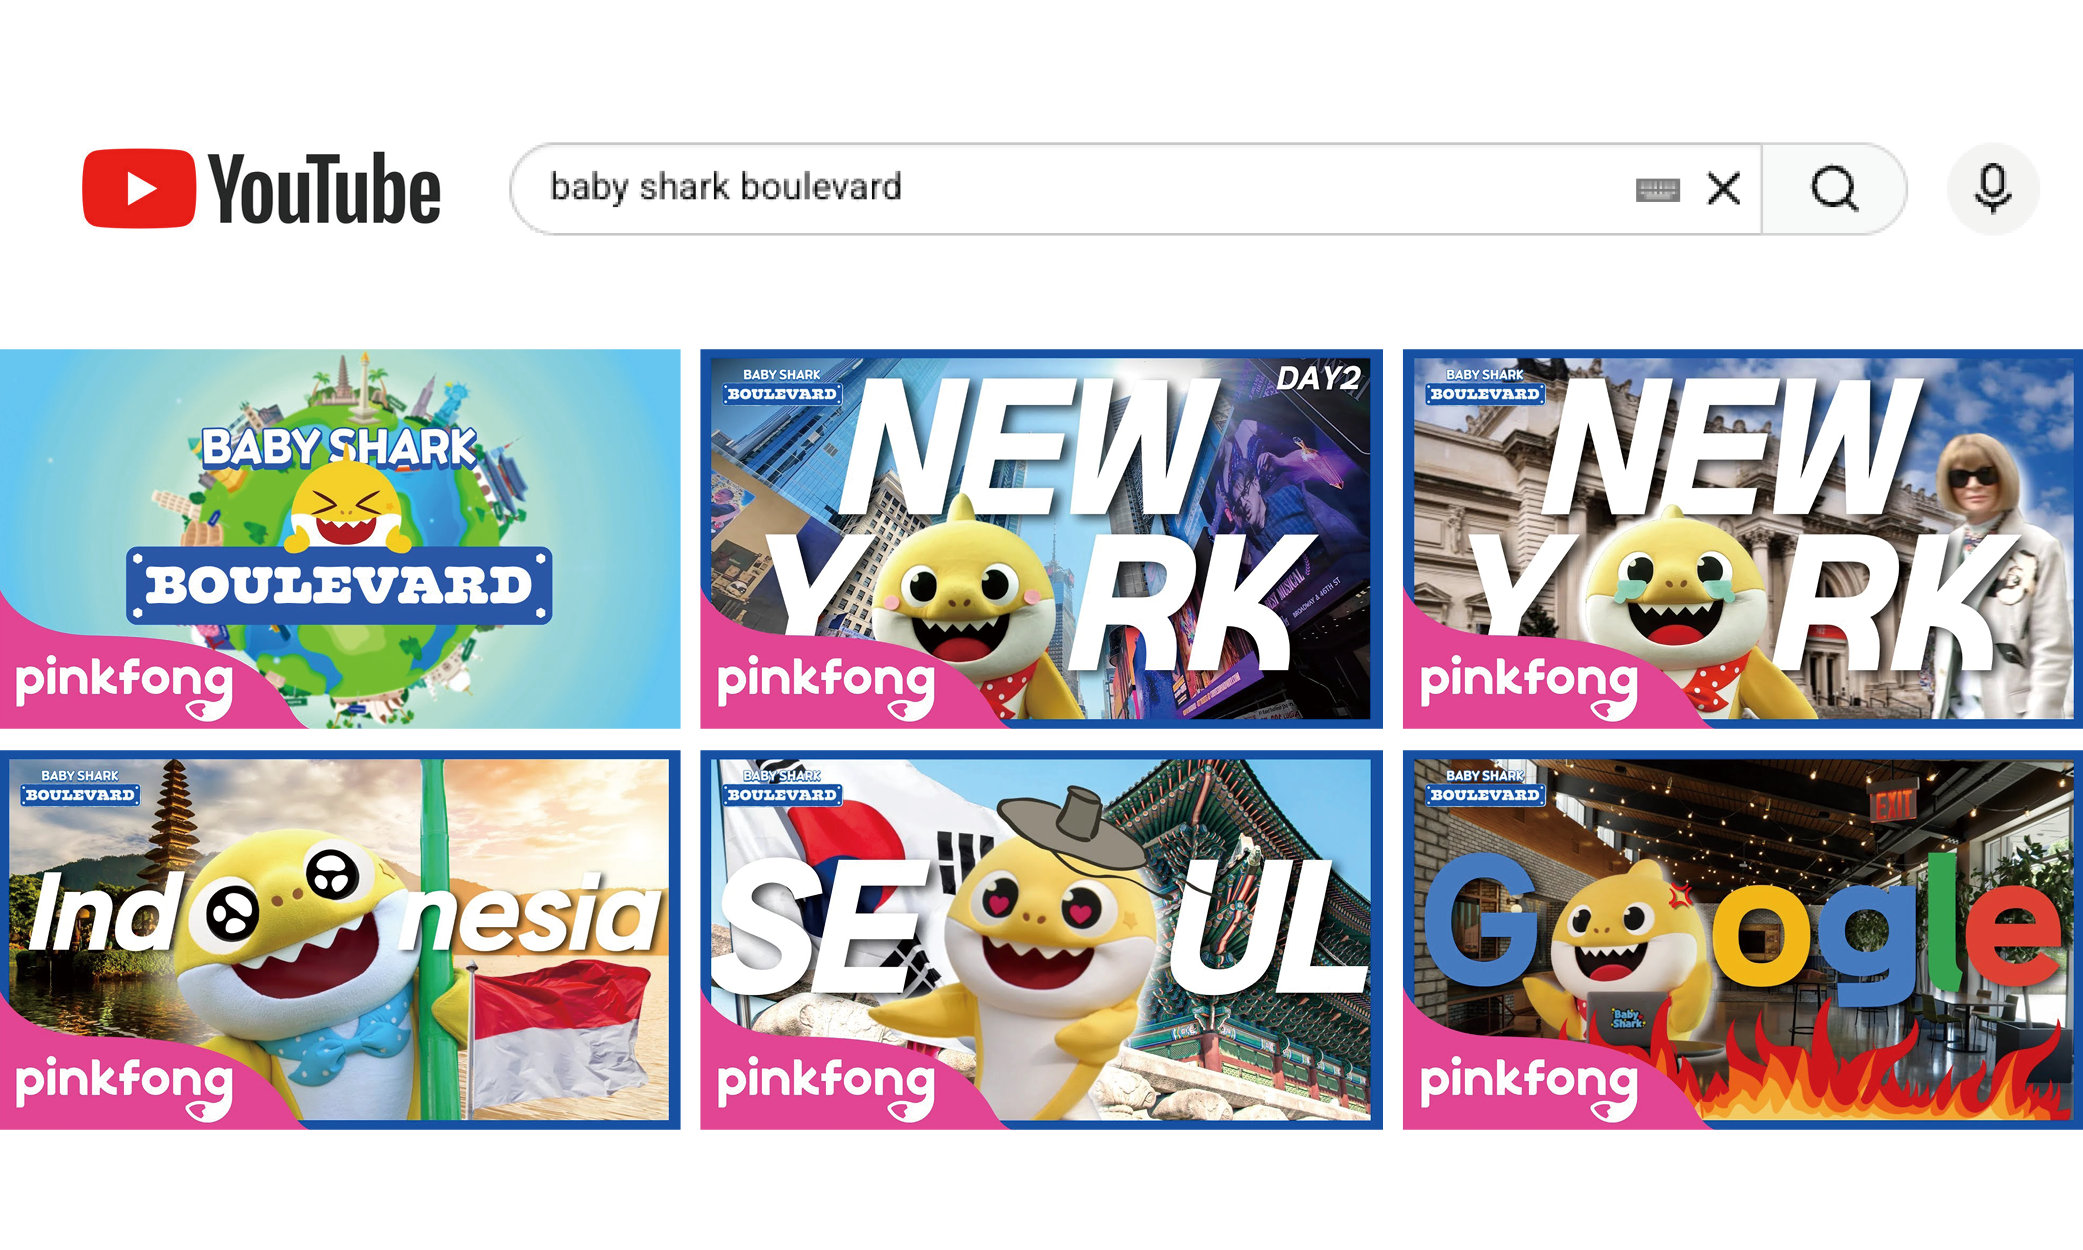Image resolution: width=2083 pixels, height=1250 pixels.
Task: Click the YouTube wordmark text
Action: pyautogui.click(x=324, y=190)
